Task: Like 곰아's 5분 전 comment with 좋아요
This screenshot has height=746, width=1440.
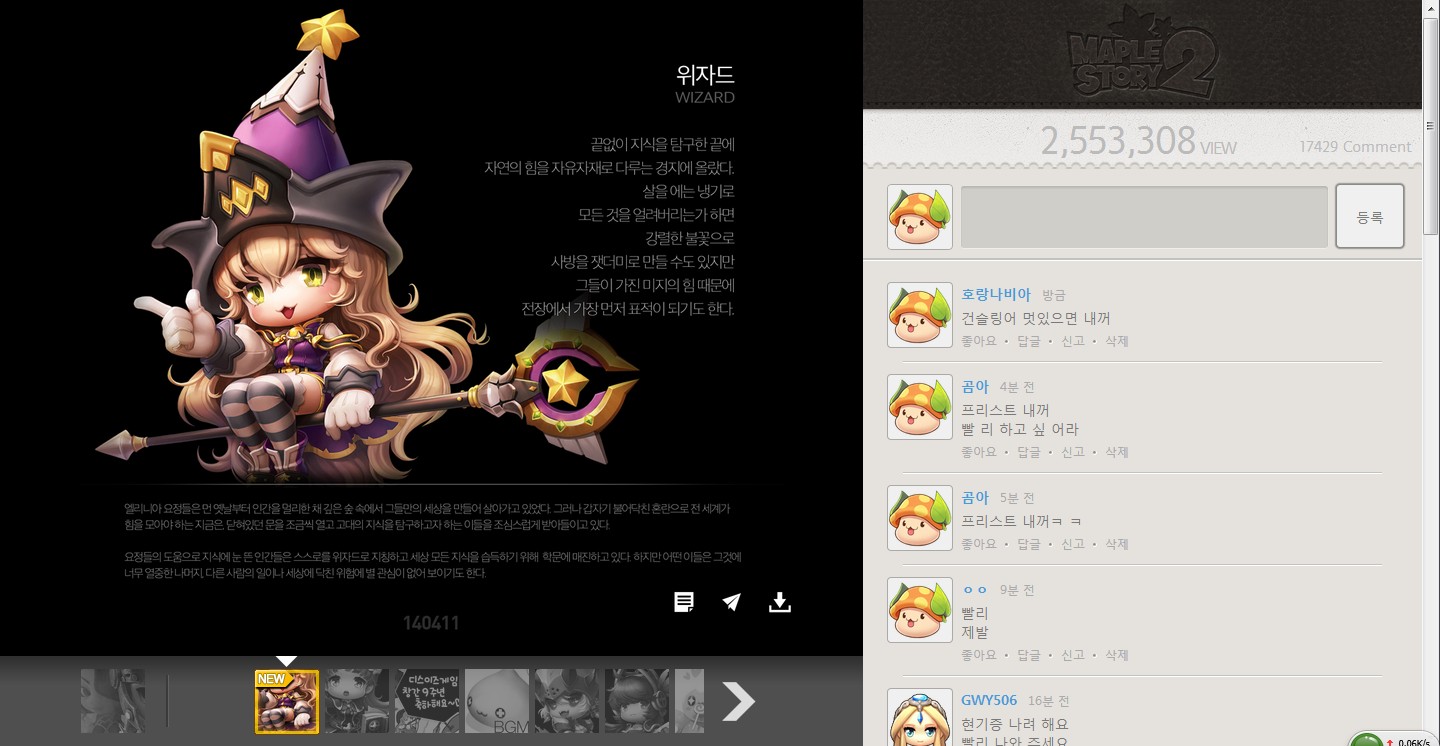Action: click(979, 544)
